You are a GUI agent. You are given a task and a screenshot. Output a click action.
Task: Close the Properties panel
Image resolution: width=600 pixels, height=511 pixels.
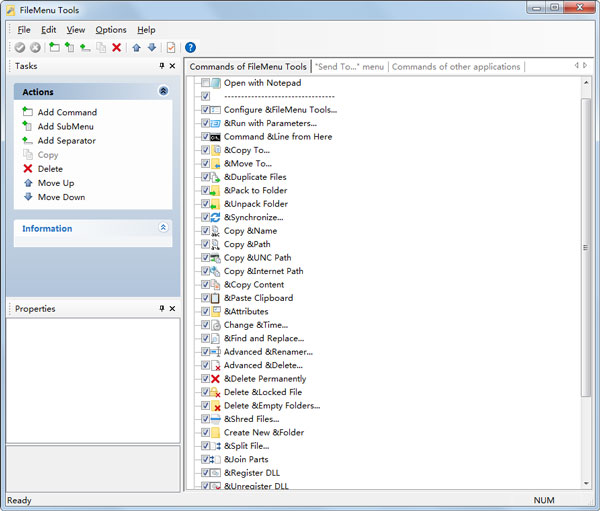(172, 308)
